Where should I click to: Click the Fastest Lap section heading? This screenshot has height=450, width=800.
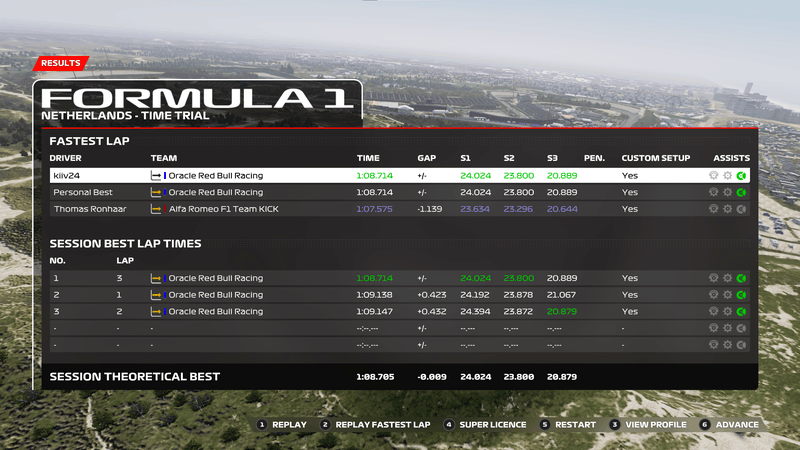[x=89, y=141]
